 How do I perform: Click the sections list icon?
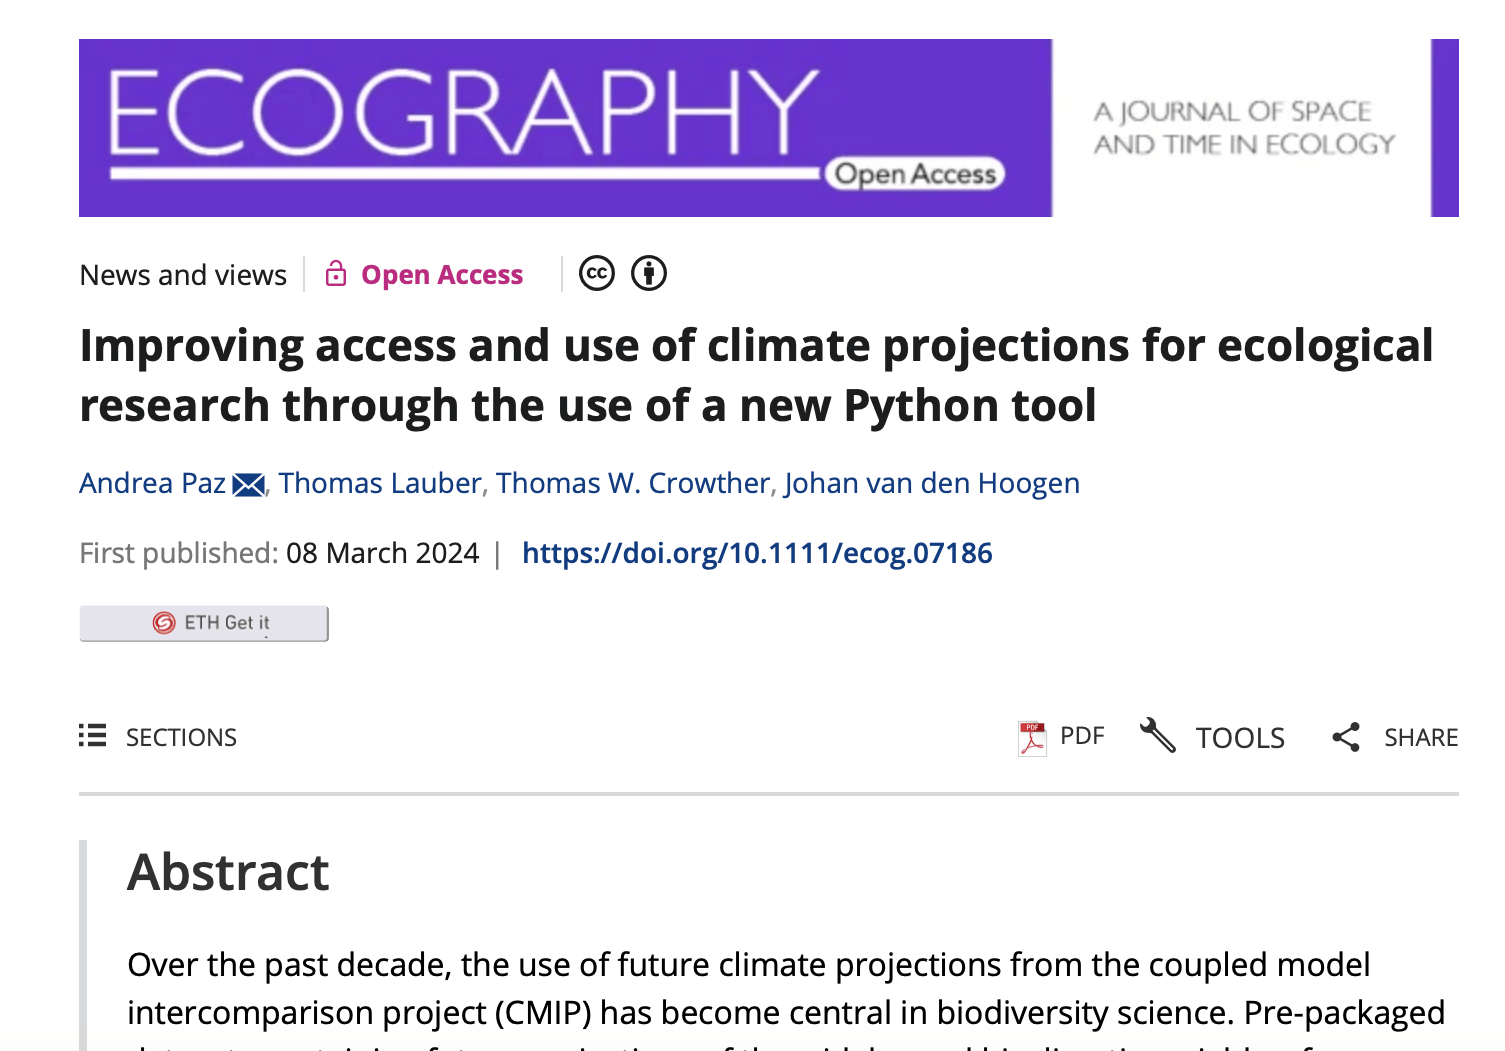[92, 736]
